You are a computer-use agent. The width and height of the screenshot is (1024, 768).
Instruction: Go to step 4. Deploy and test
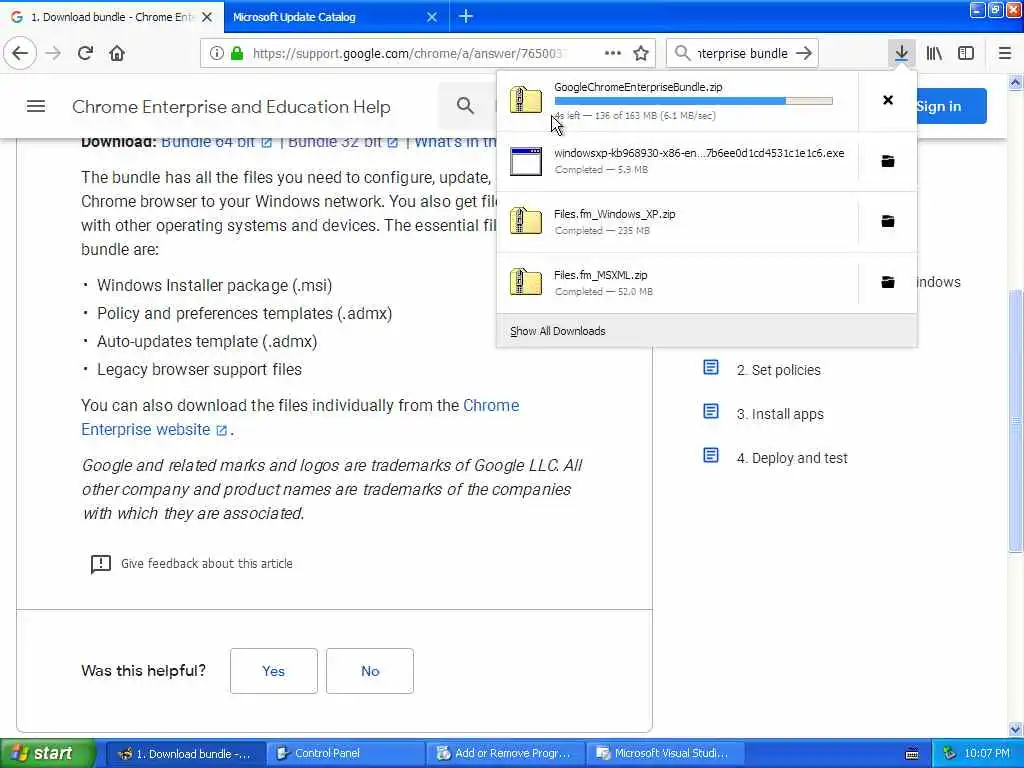(792, 458)
